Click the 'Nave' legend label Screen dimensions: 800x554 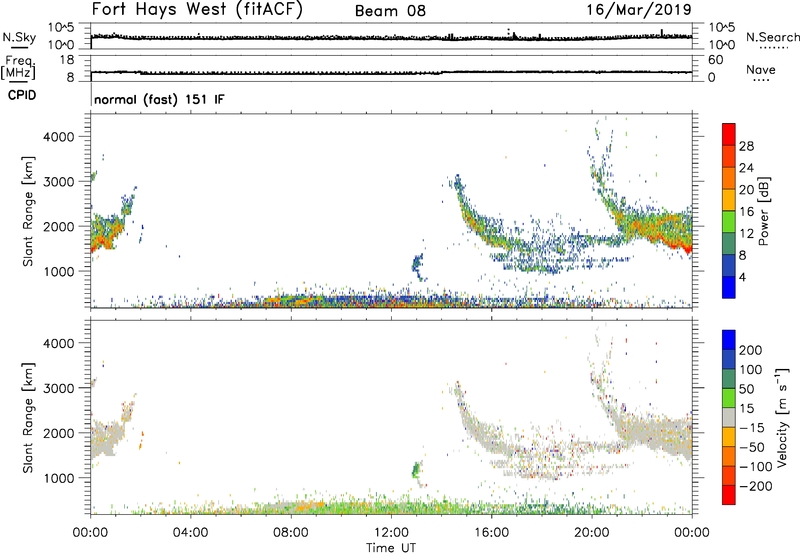pyautogui.click(x=761, y=69)
